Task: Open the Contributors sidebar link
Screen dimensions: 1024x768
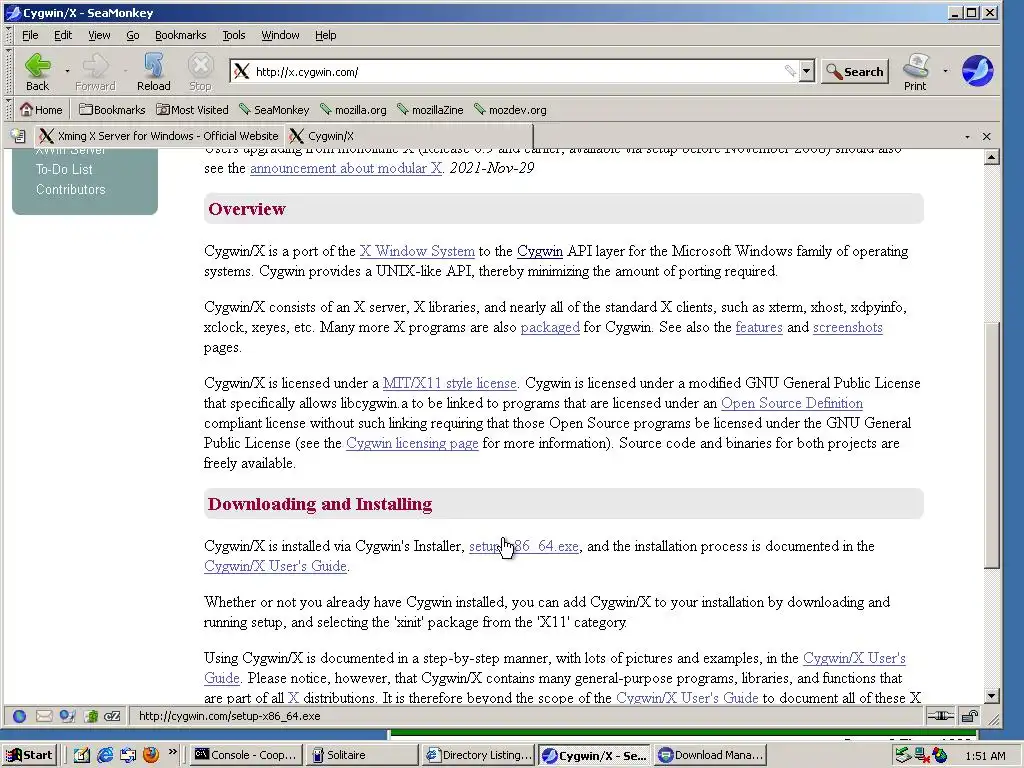Action: click(x=71, y=189)
